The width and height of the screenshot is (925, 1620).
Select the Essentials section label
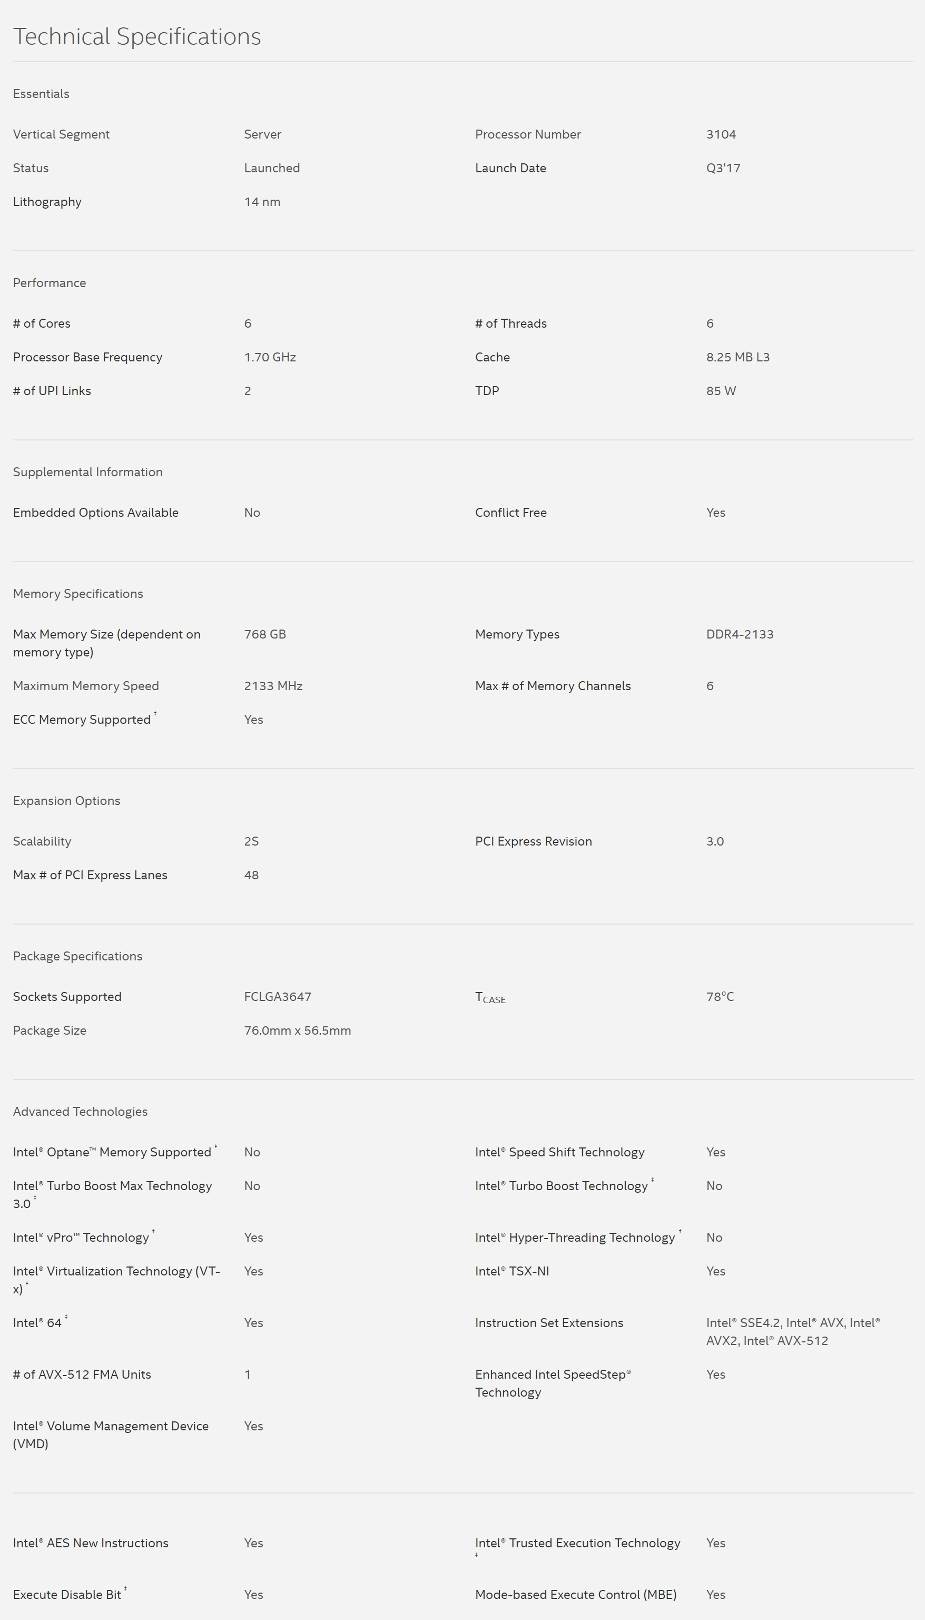41,94
